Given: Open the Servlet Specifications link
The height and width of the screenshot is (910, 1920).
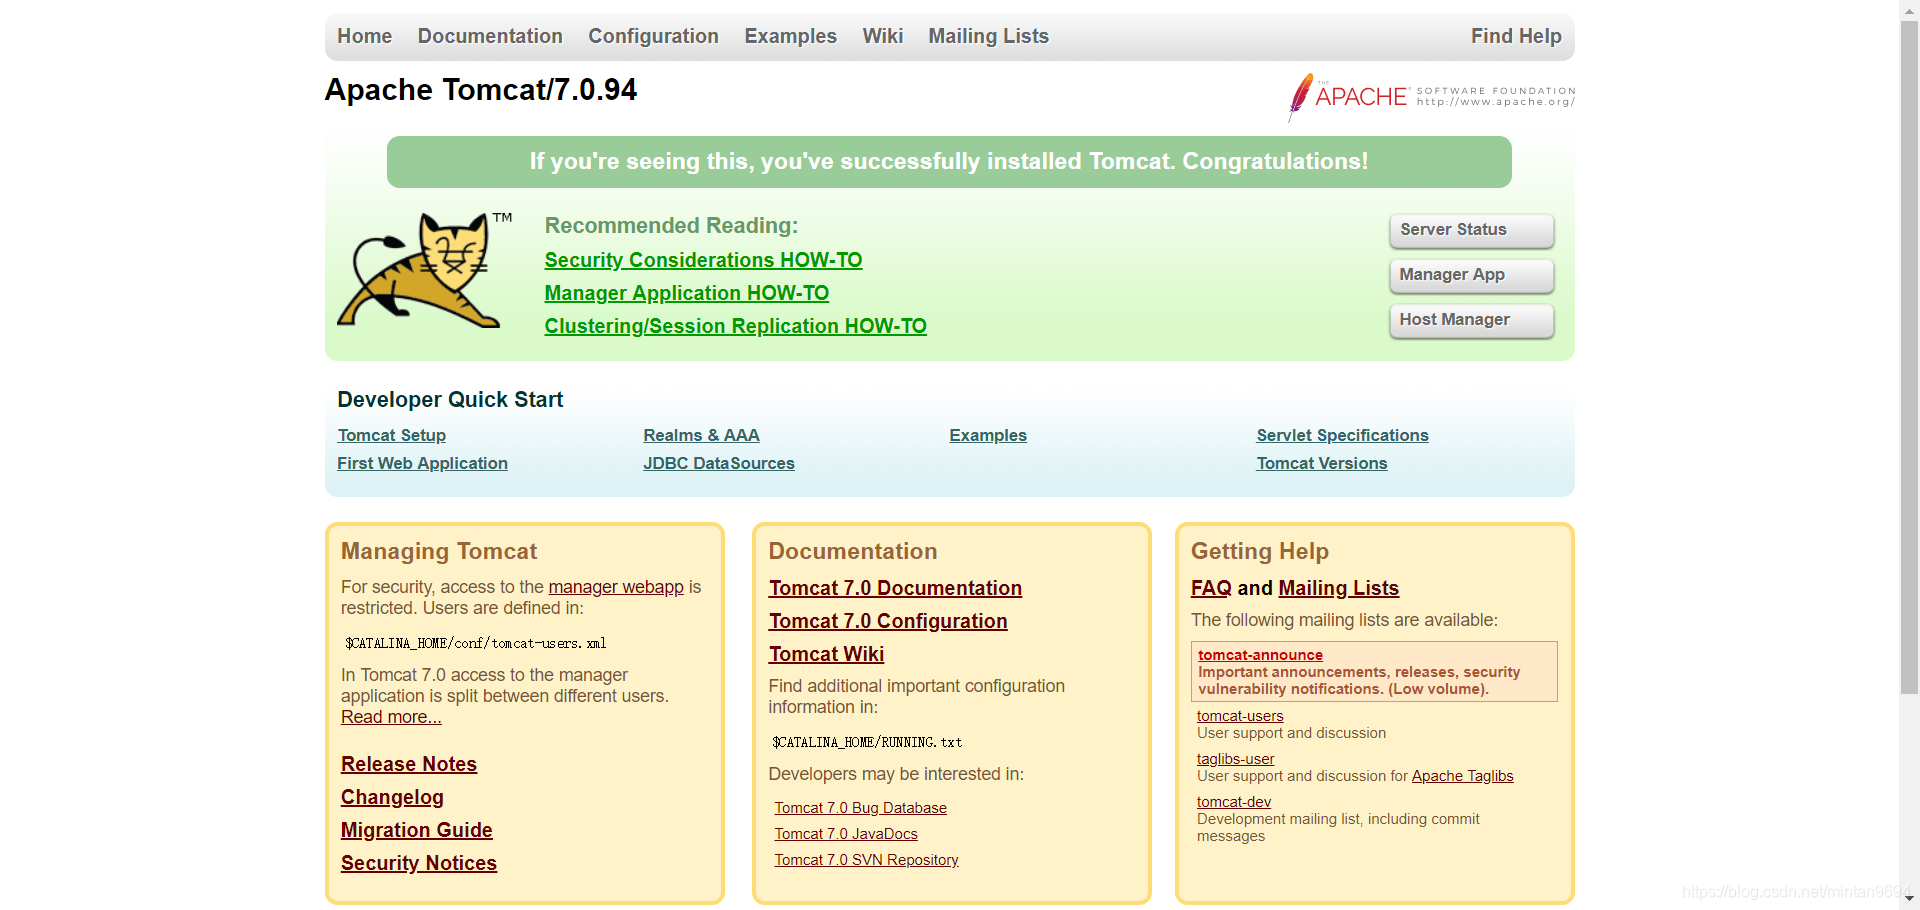Looking at the screenshot, I should 1342,435.
